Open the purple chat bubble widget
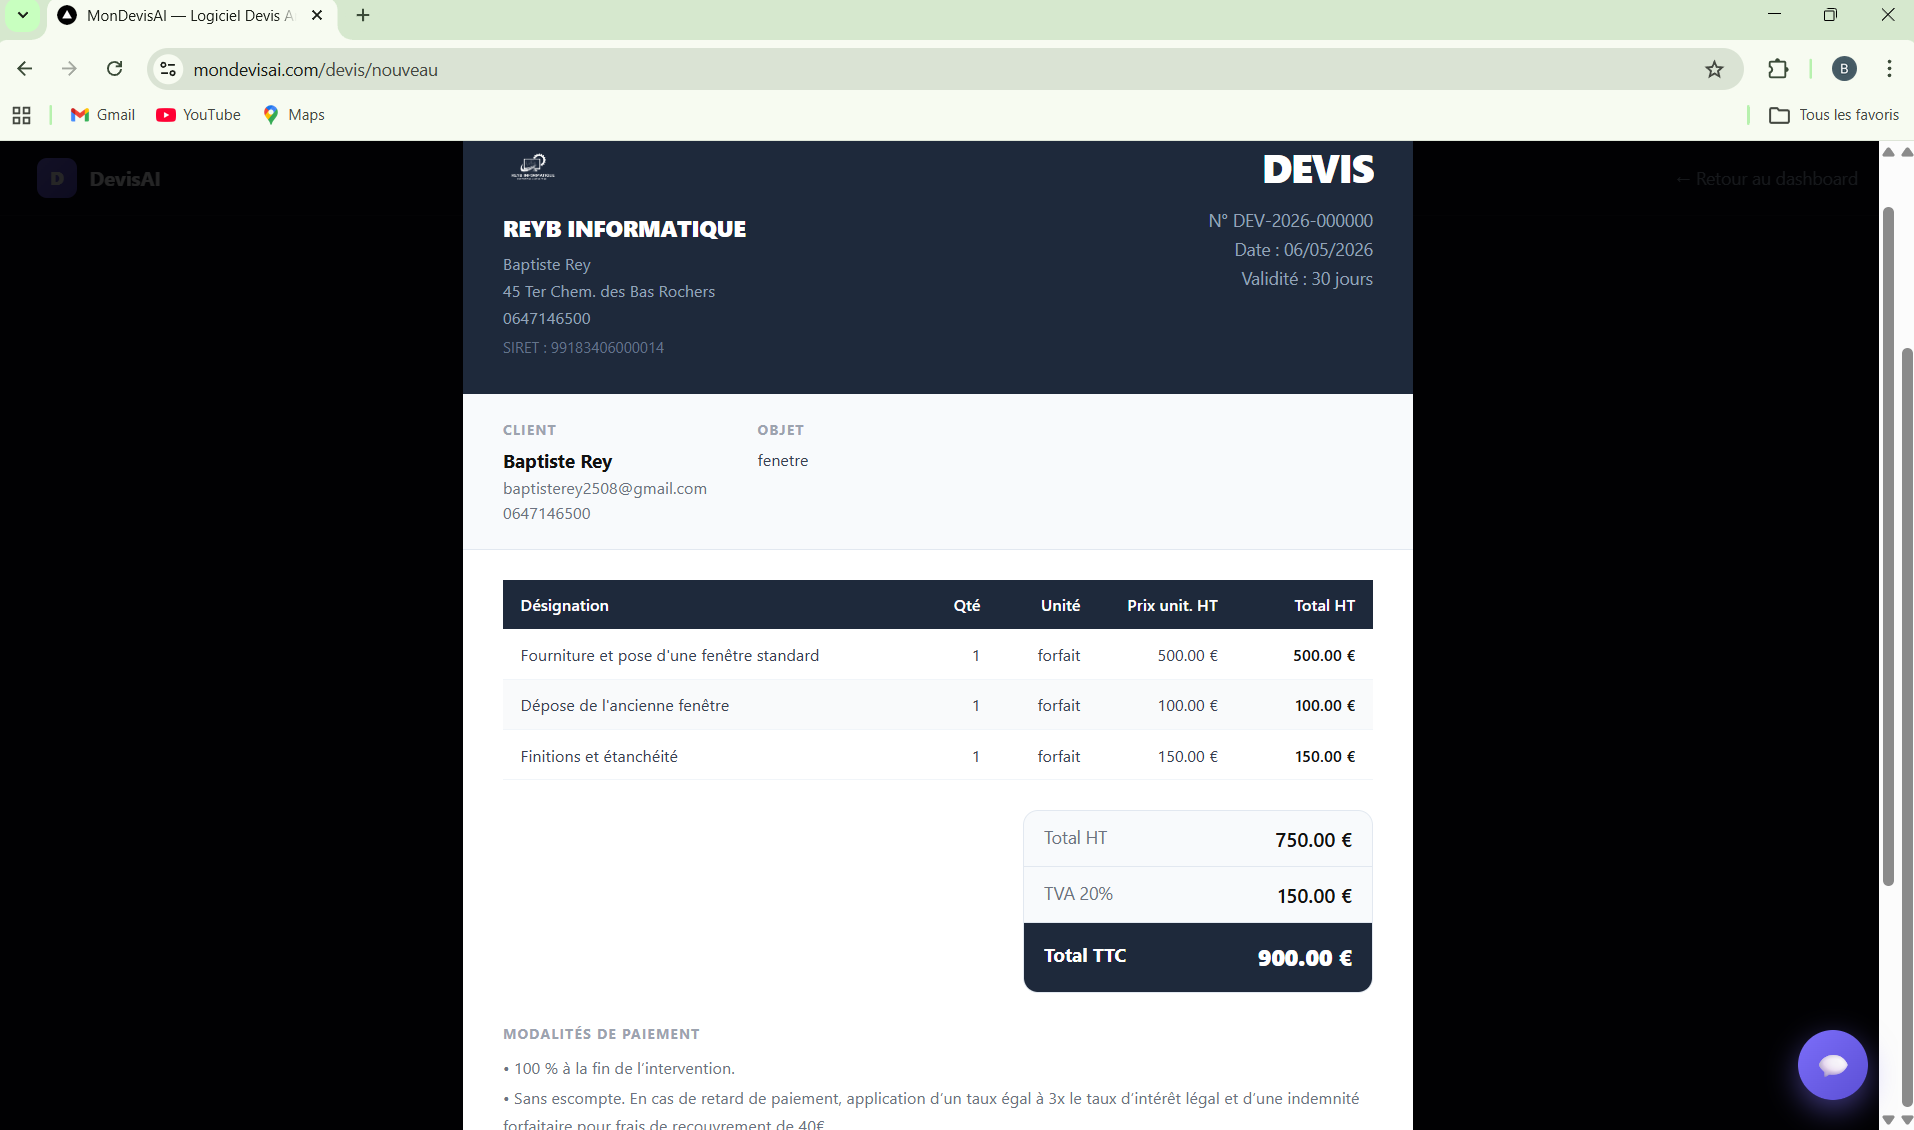Image resolution: width=1914 pixels, height=1130 pixels. click(1832, 1065)
